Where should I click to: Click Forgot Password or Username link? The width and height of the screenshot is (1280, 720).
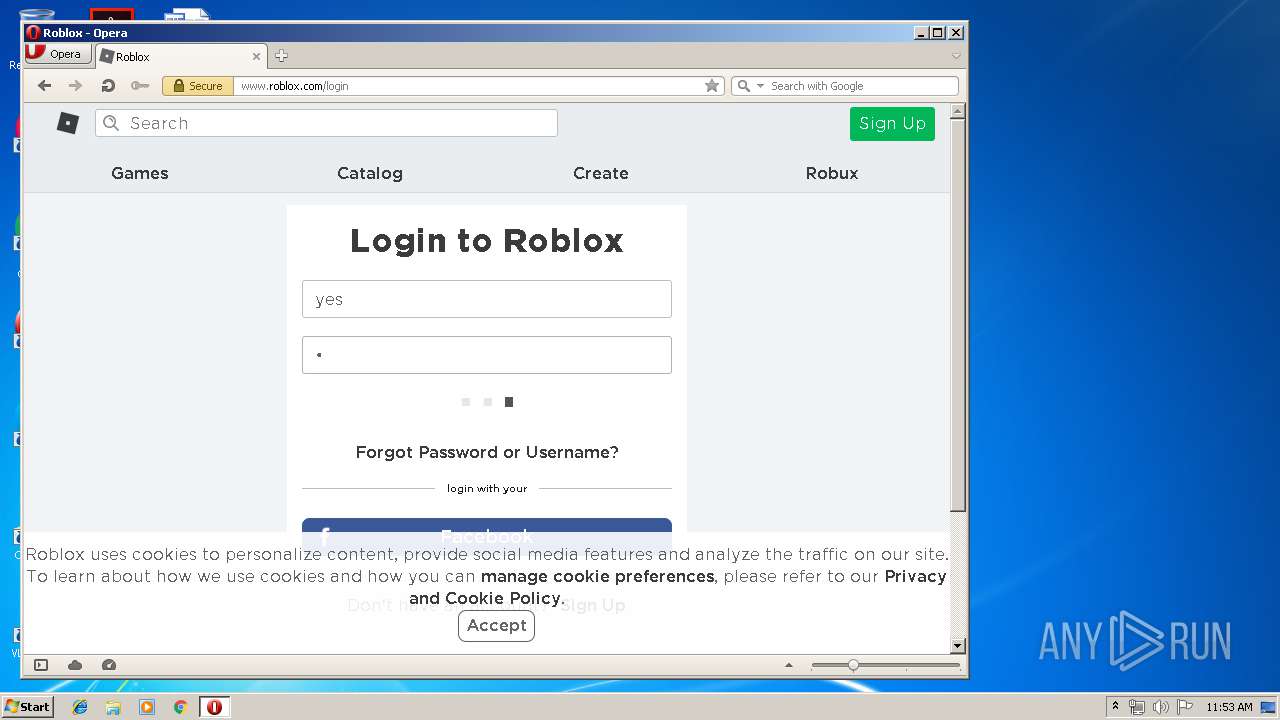487,453
